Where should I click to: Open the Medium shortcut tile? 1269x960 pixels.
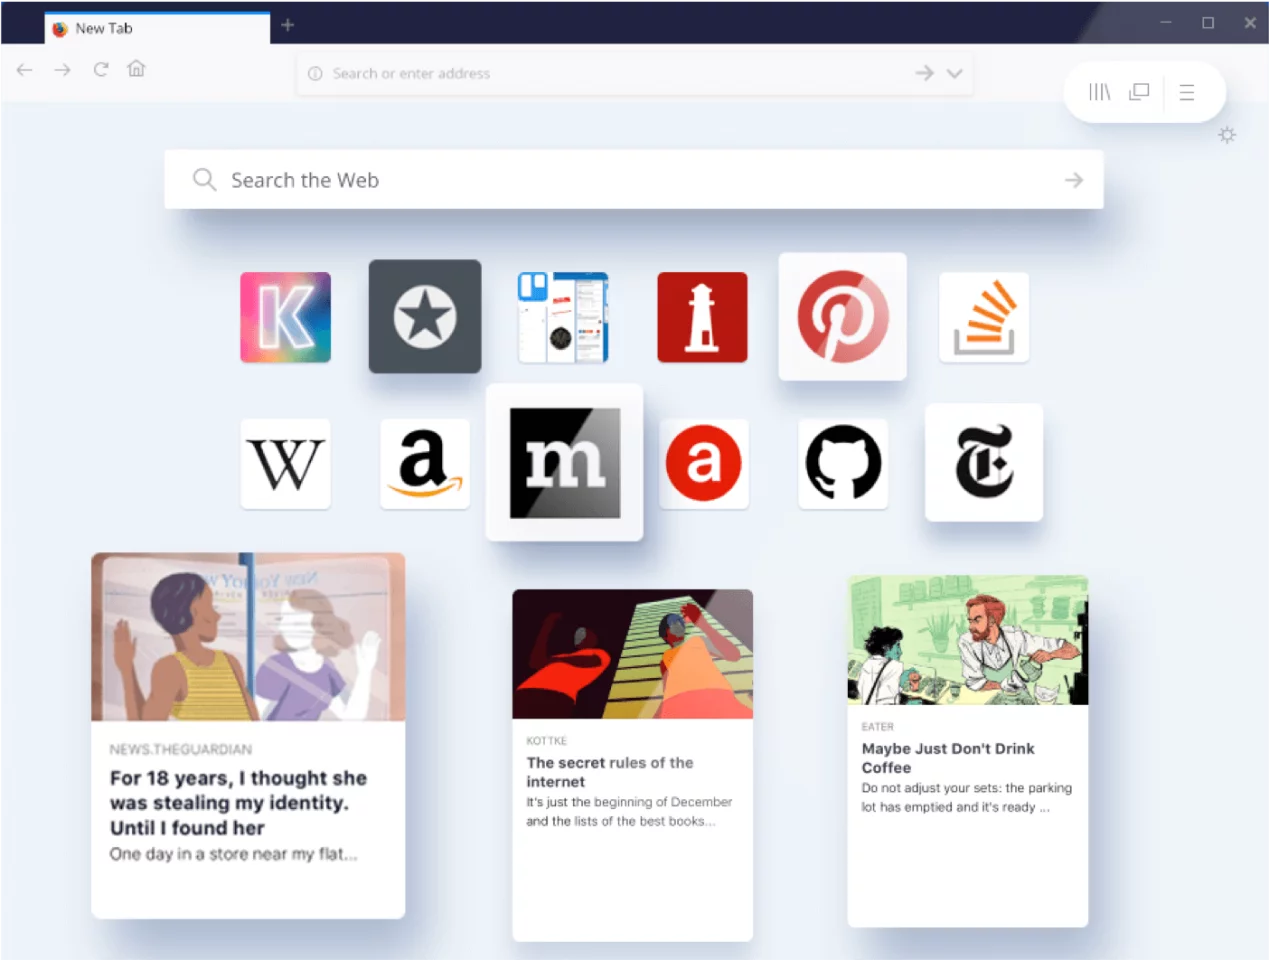[x=564, y=462]
